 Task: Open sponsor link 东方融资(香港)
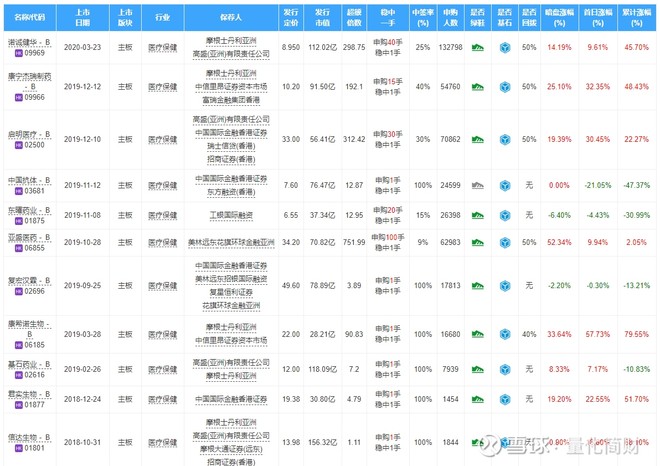231,192
